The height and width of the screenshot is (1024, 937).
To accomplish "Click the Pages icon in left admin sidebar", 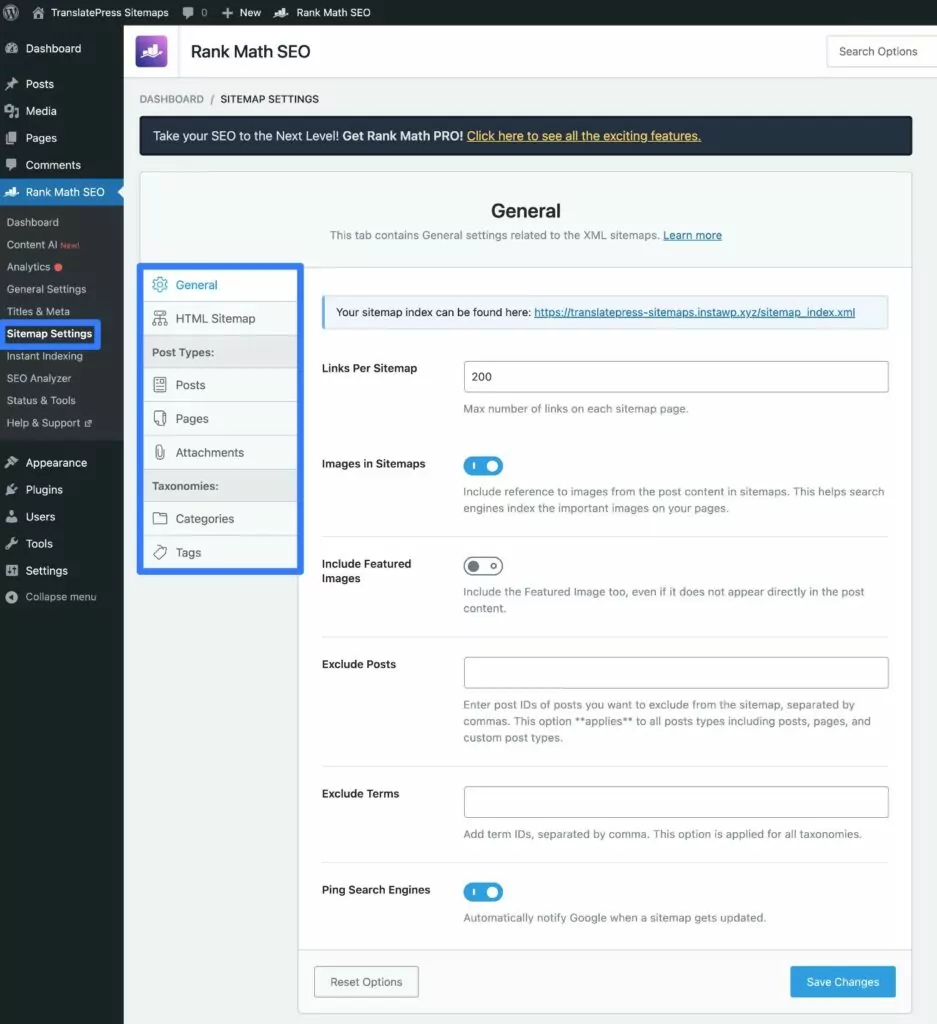I will click(x=12, y=138).
